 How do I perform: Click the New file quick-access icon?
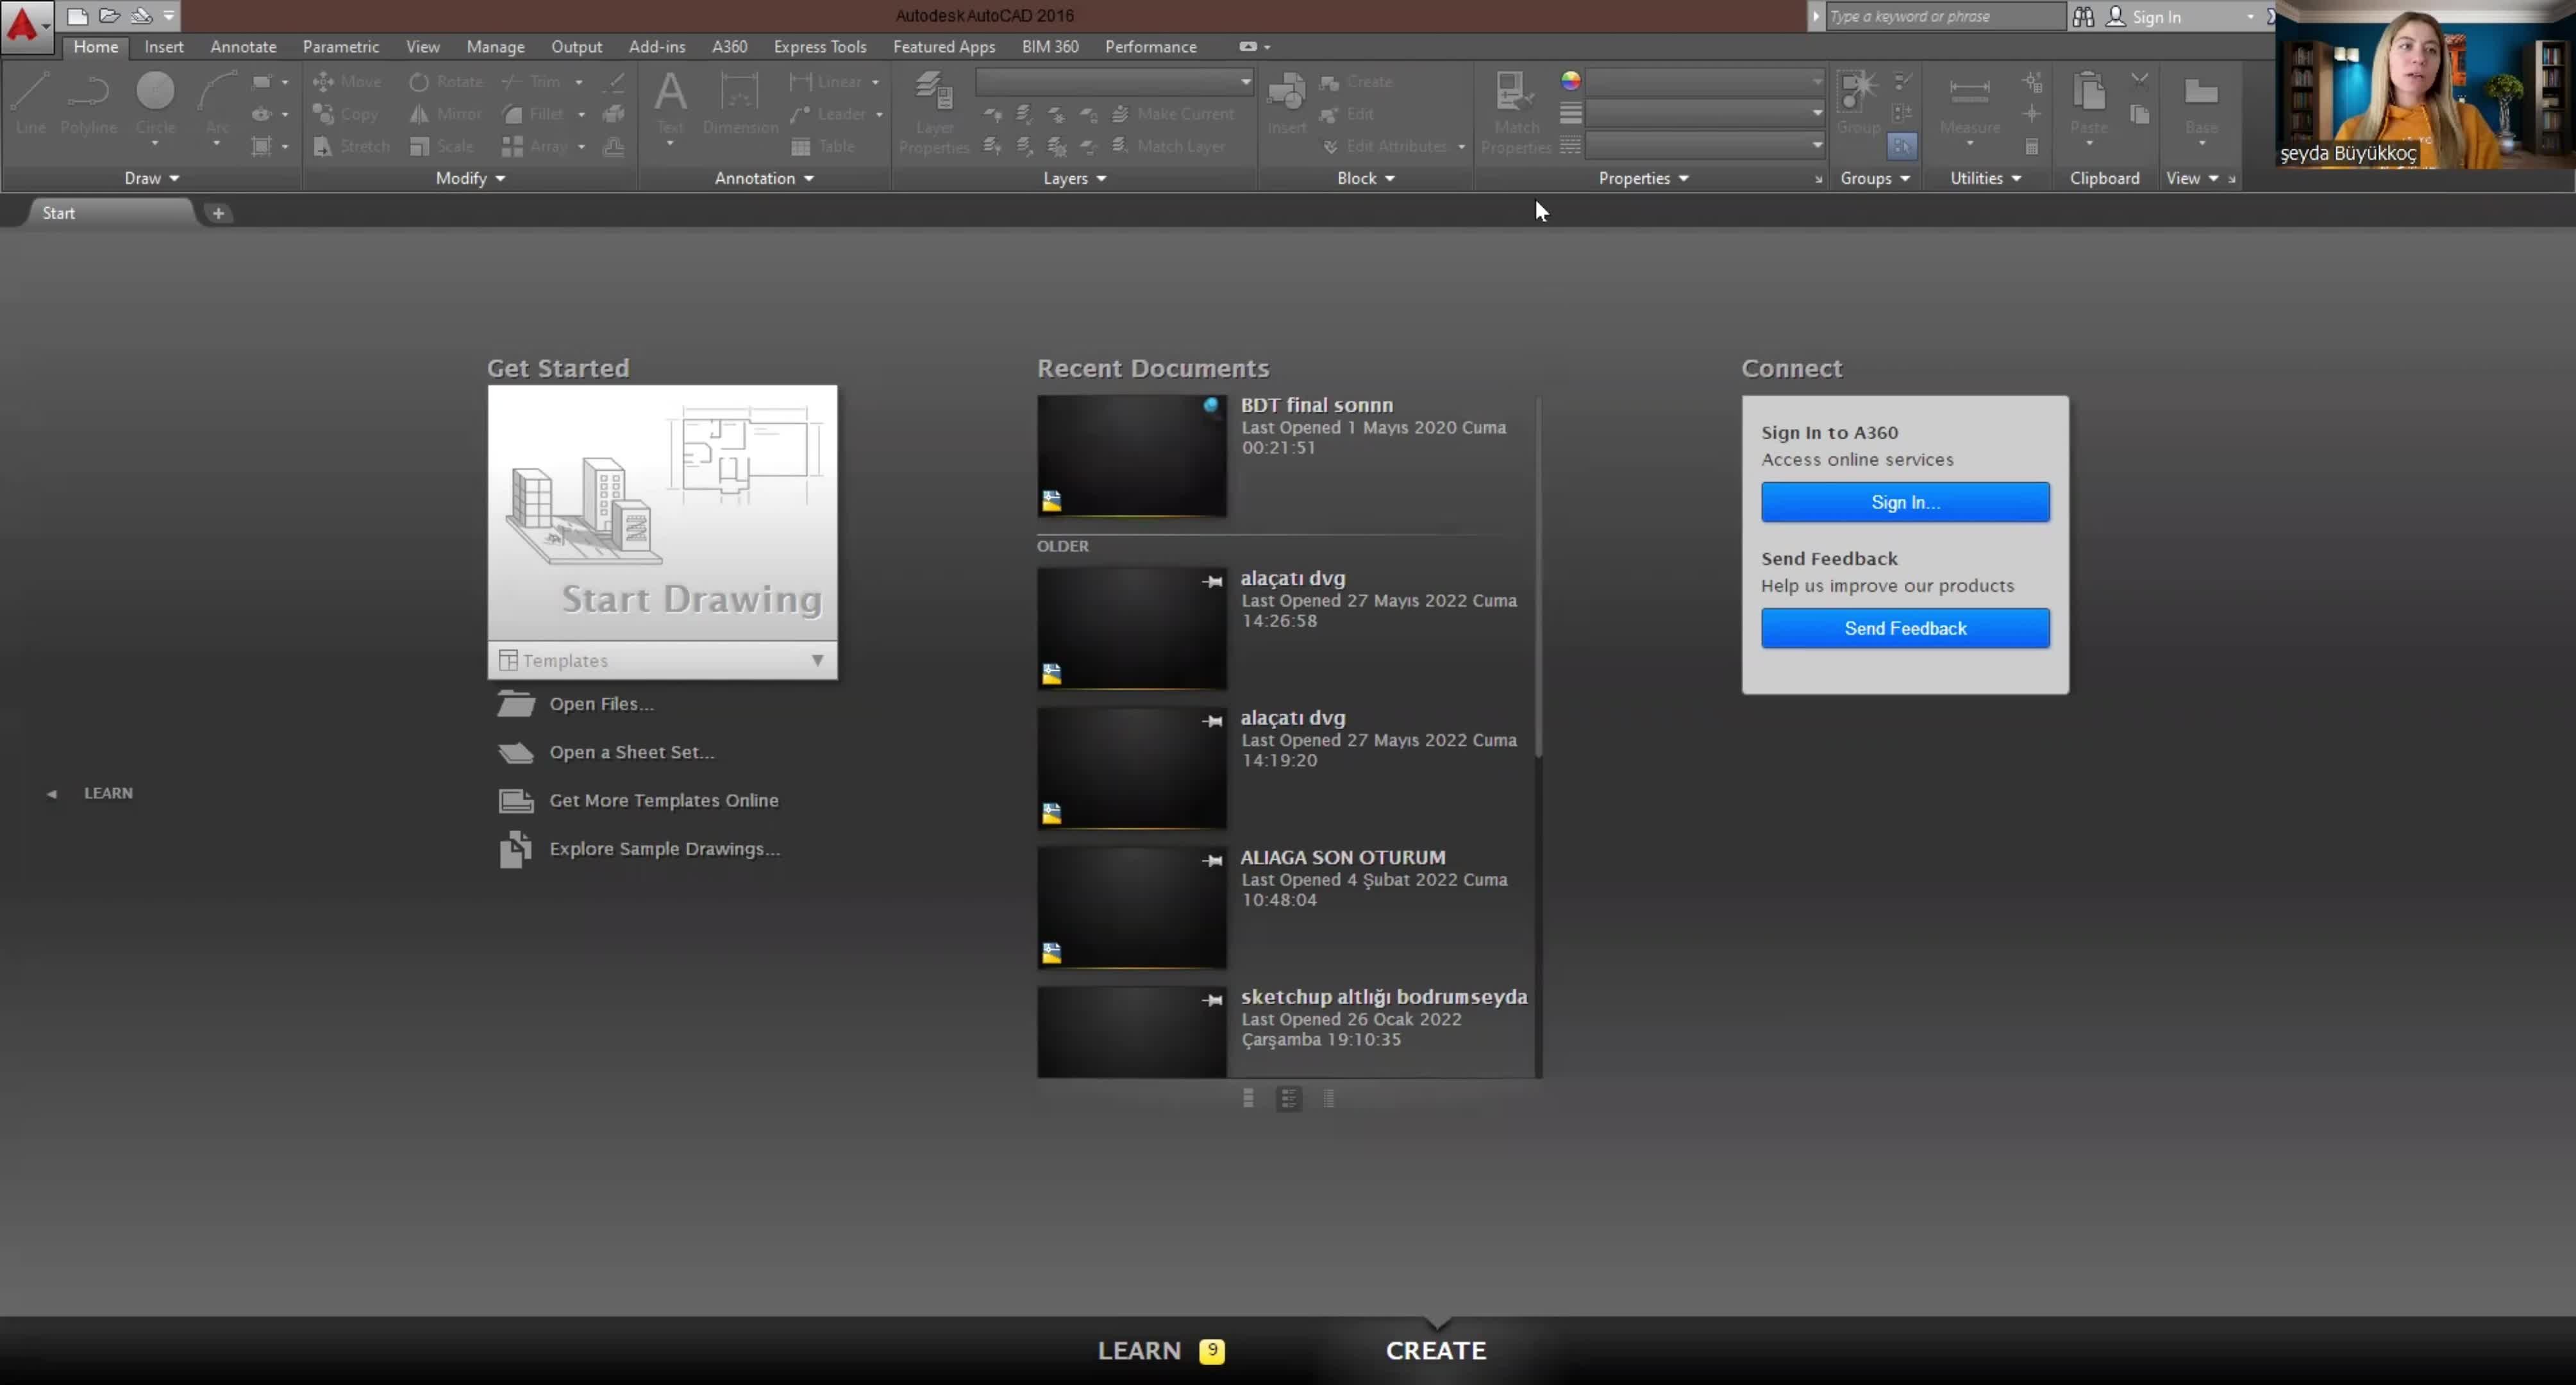pos(77,16)
